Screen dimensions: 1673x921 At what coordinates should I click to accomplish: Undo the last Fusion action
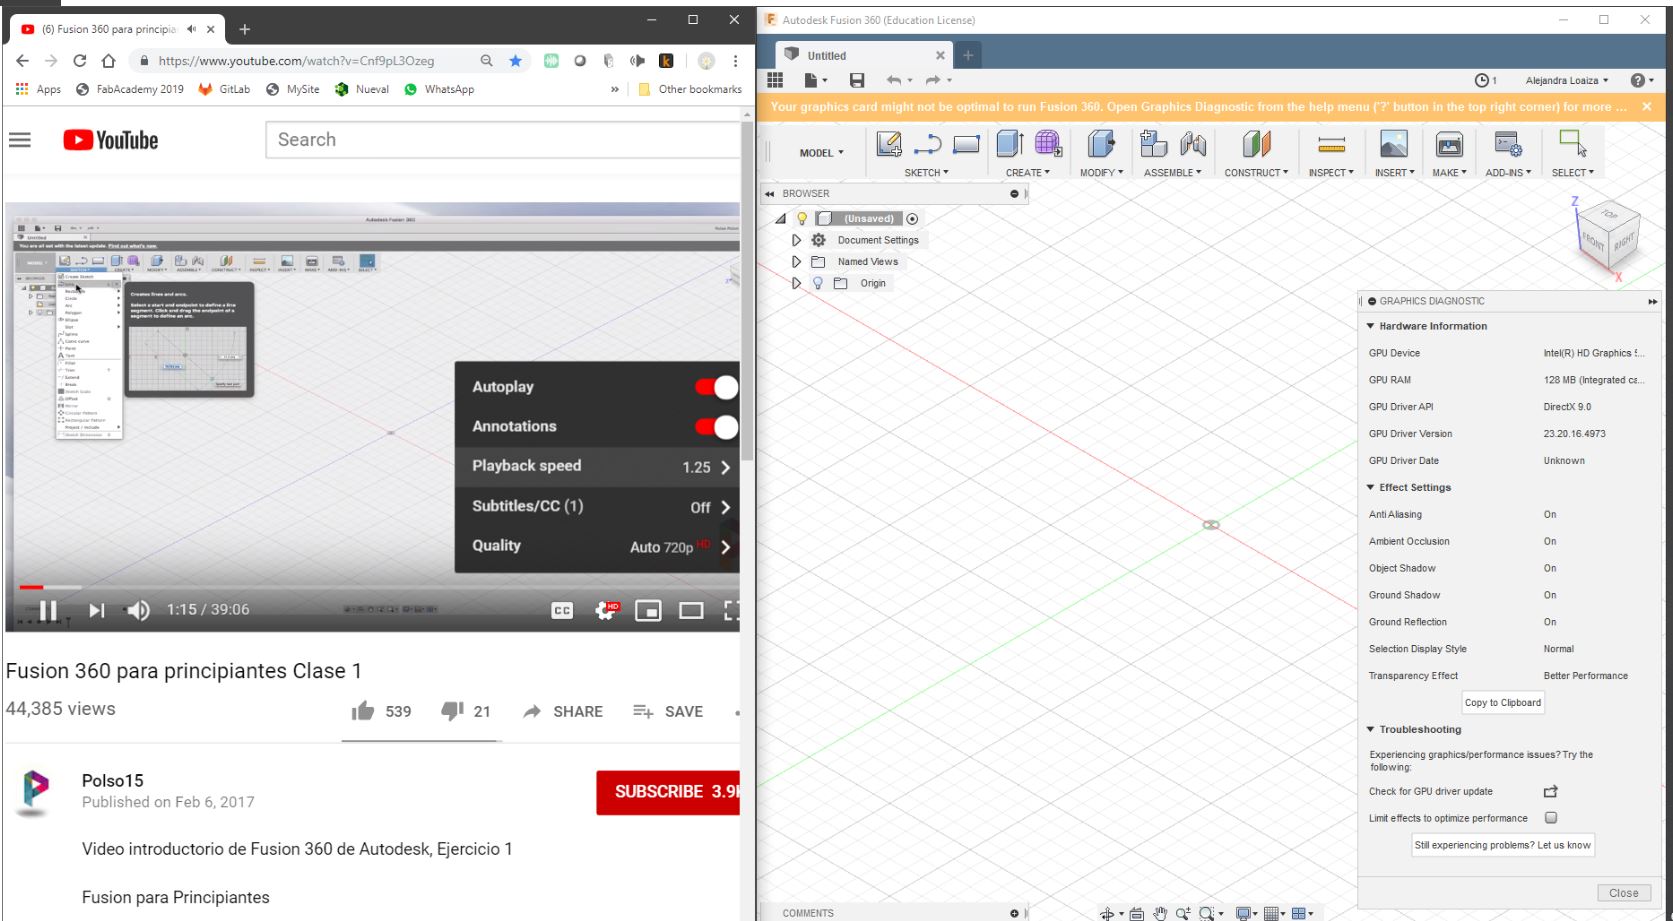(x=894, y=80)
